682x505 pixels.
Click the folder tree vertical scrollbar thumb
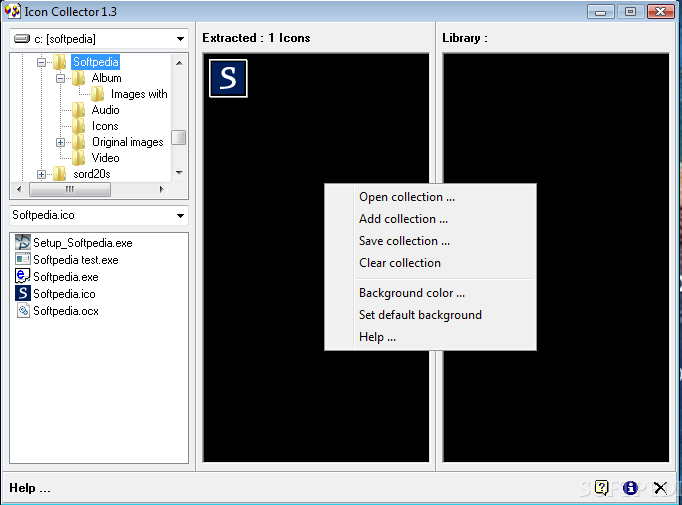coord(179,137)
